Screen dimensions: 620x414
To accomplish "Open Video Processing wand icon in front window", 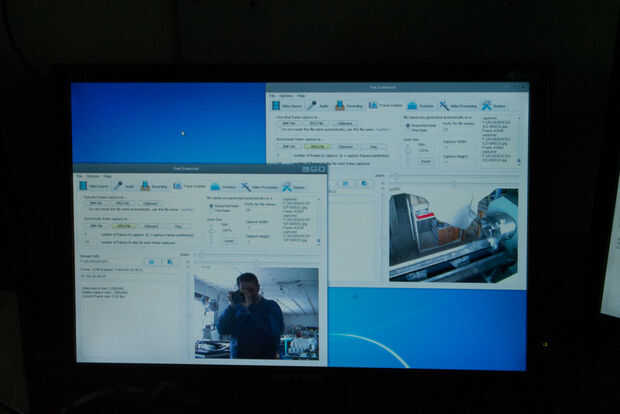I will 246,187.
